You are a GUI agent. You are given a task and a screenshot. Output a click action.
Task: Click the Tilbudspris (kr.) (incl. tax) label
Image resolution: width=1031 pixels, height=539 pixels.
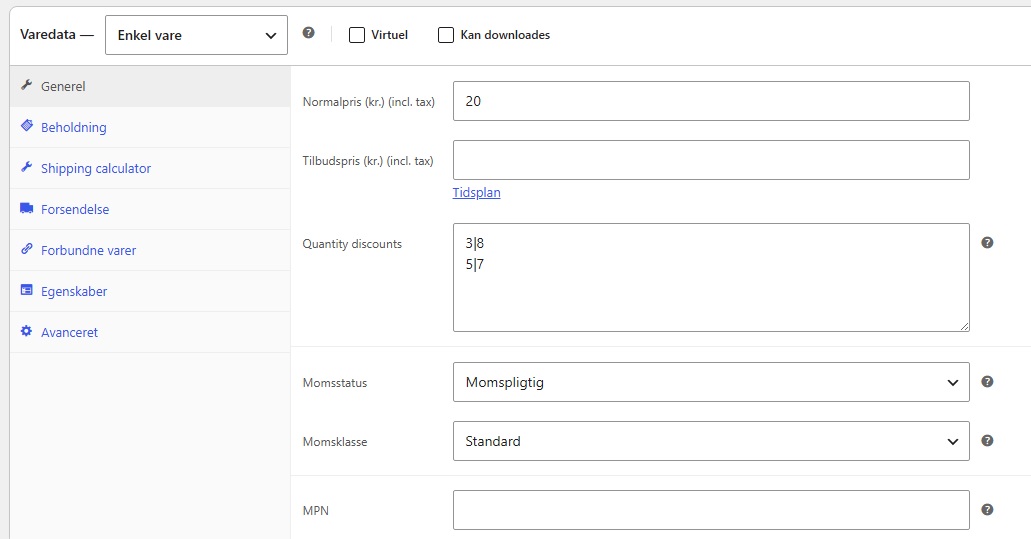pyautogui.click(x=368, y=160)
